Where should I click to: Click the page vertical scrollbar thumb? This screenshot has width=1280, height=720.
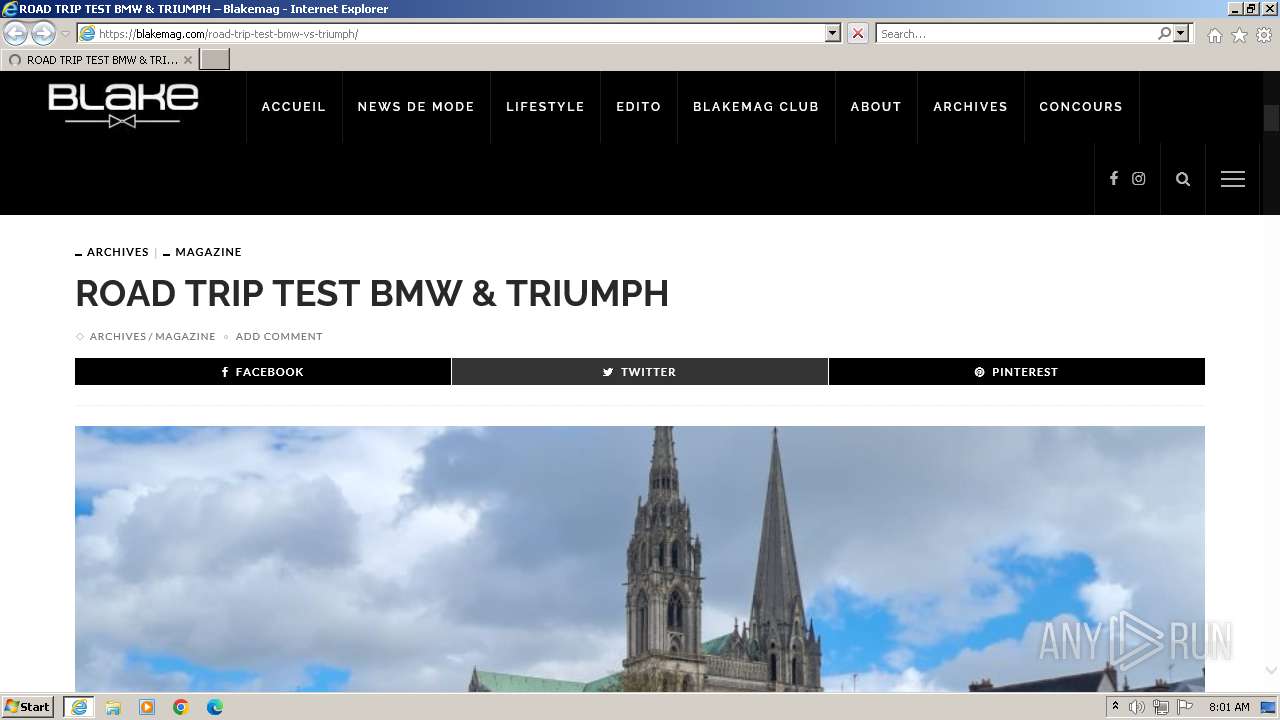pos(1271,118)
